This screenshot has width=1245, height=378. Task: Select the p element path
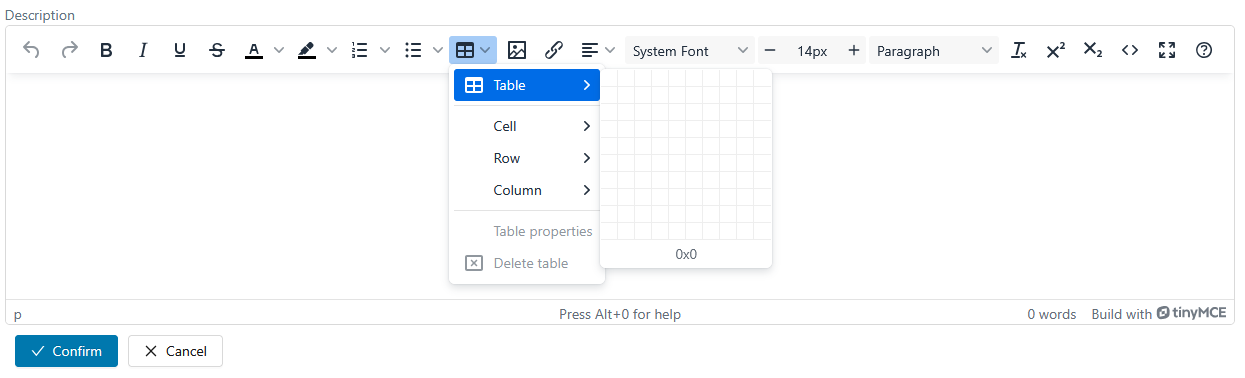point(18,314)
